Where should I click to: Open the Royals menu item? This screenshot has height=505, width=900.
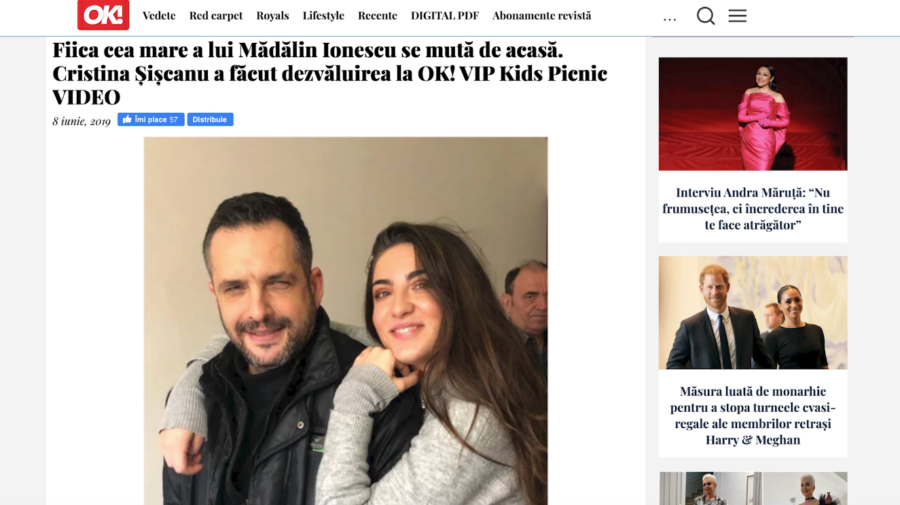273,15
